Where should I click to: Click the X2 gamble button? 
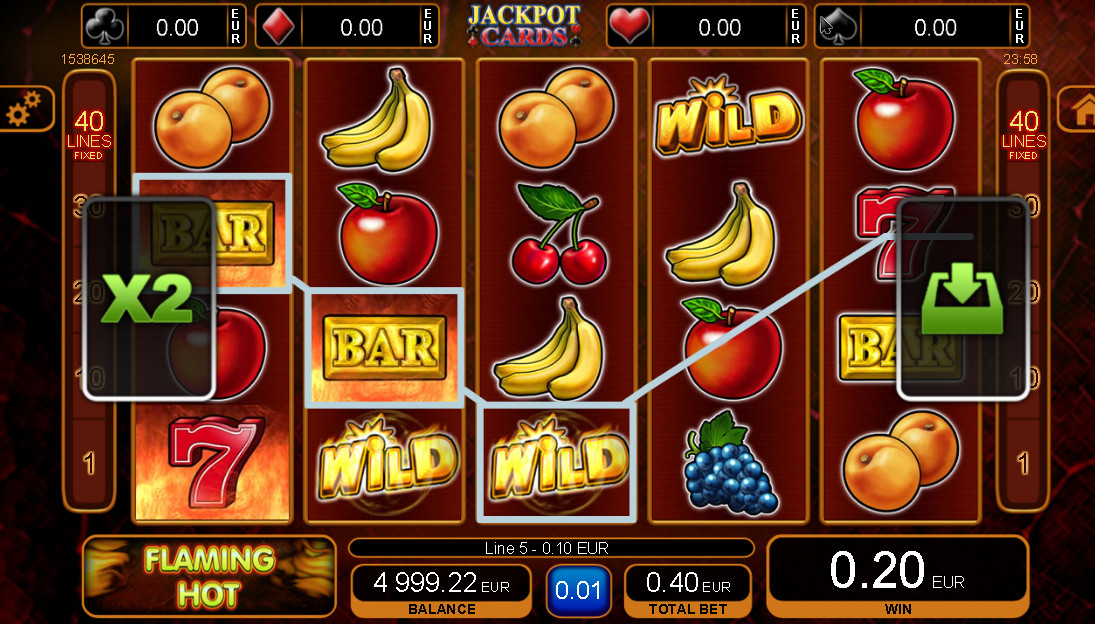[149, 299]
